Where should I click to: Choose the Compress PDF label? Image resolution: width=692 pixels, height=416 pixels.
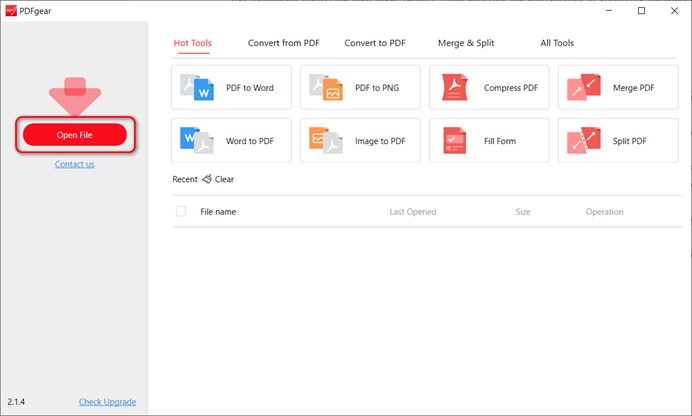[x=511, y=88]
